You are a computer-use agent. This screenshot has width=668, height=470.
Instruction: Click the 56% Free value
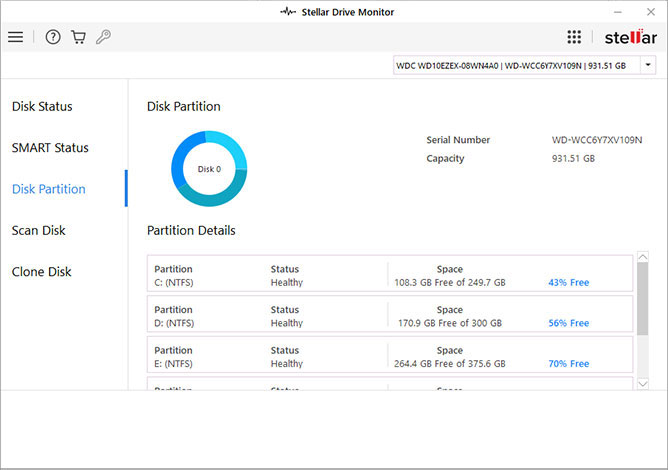[x=568, y=323]
